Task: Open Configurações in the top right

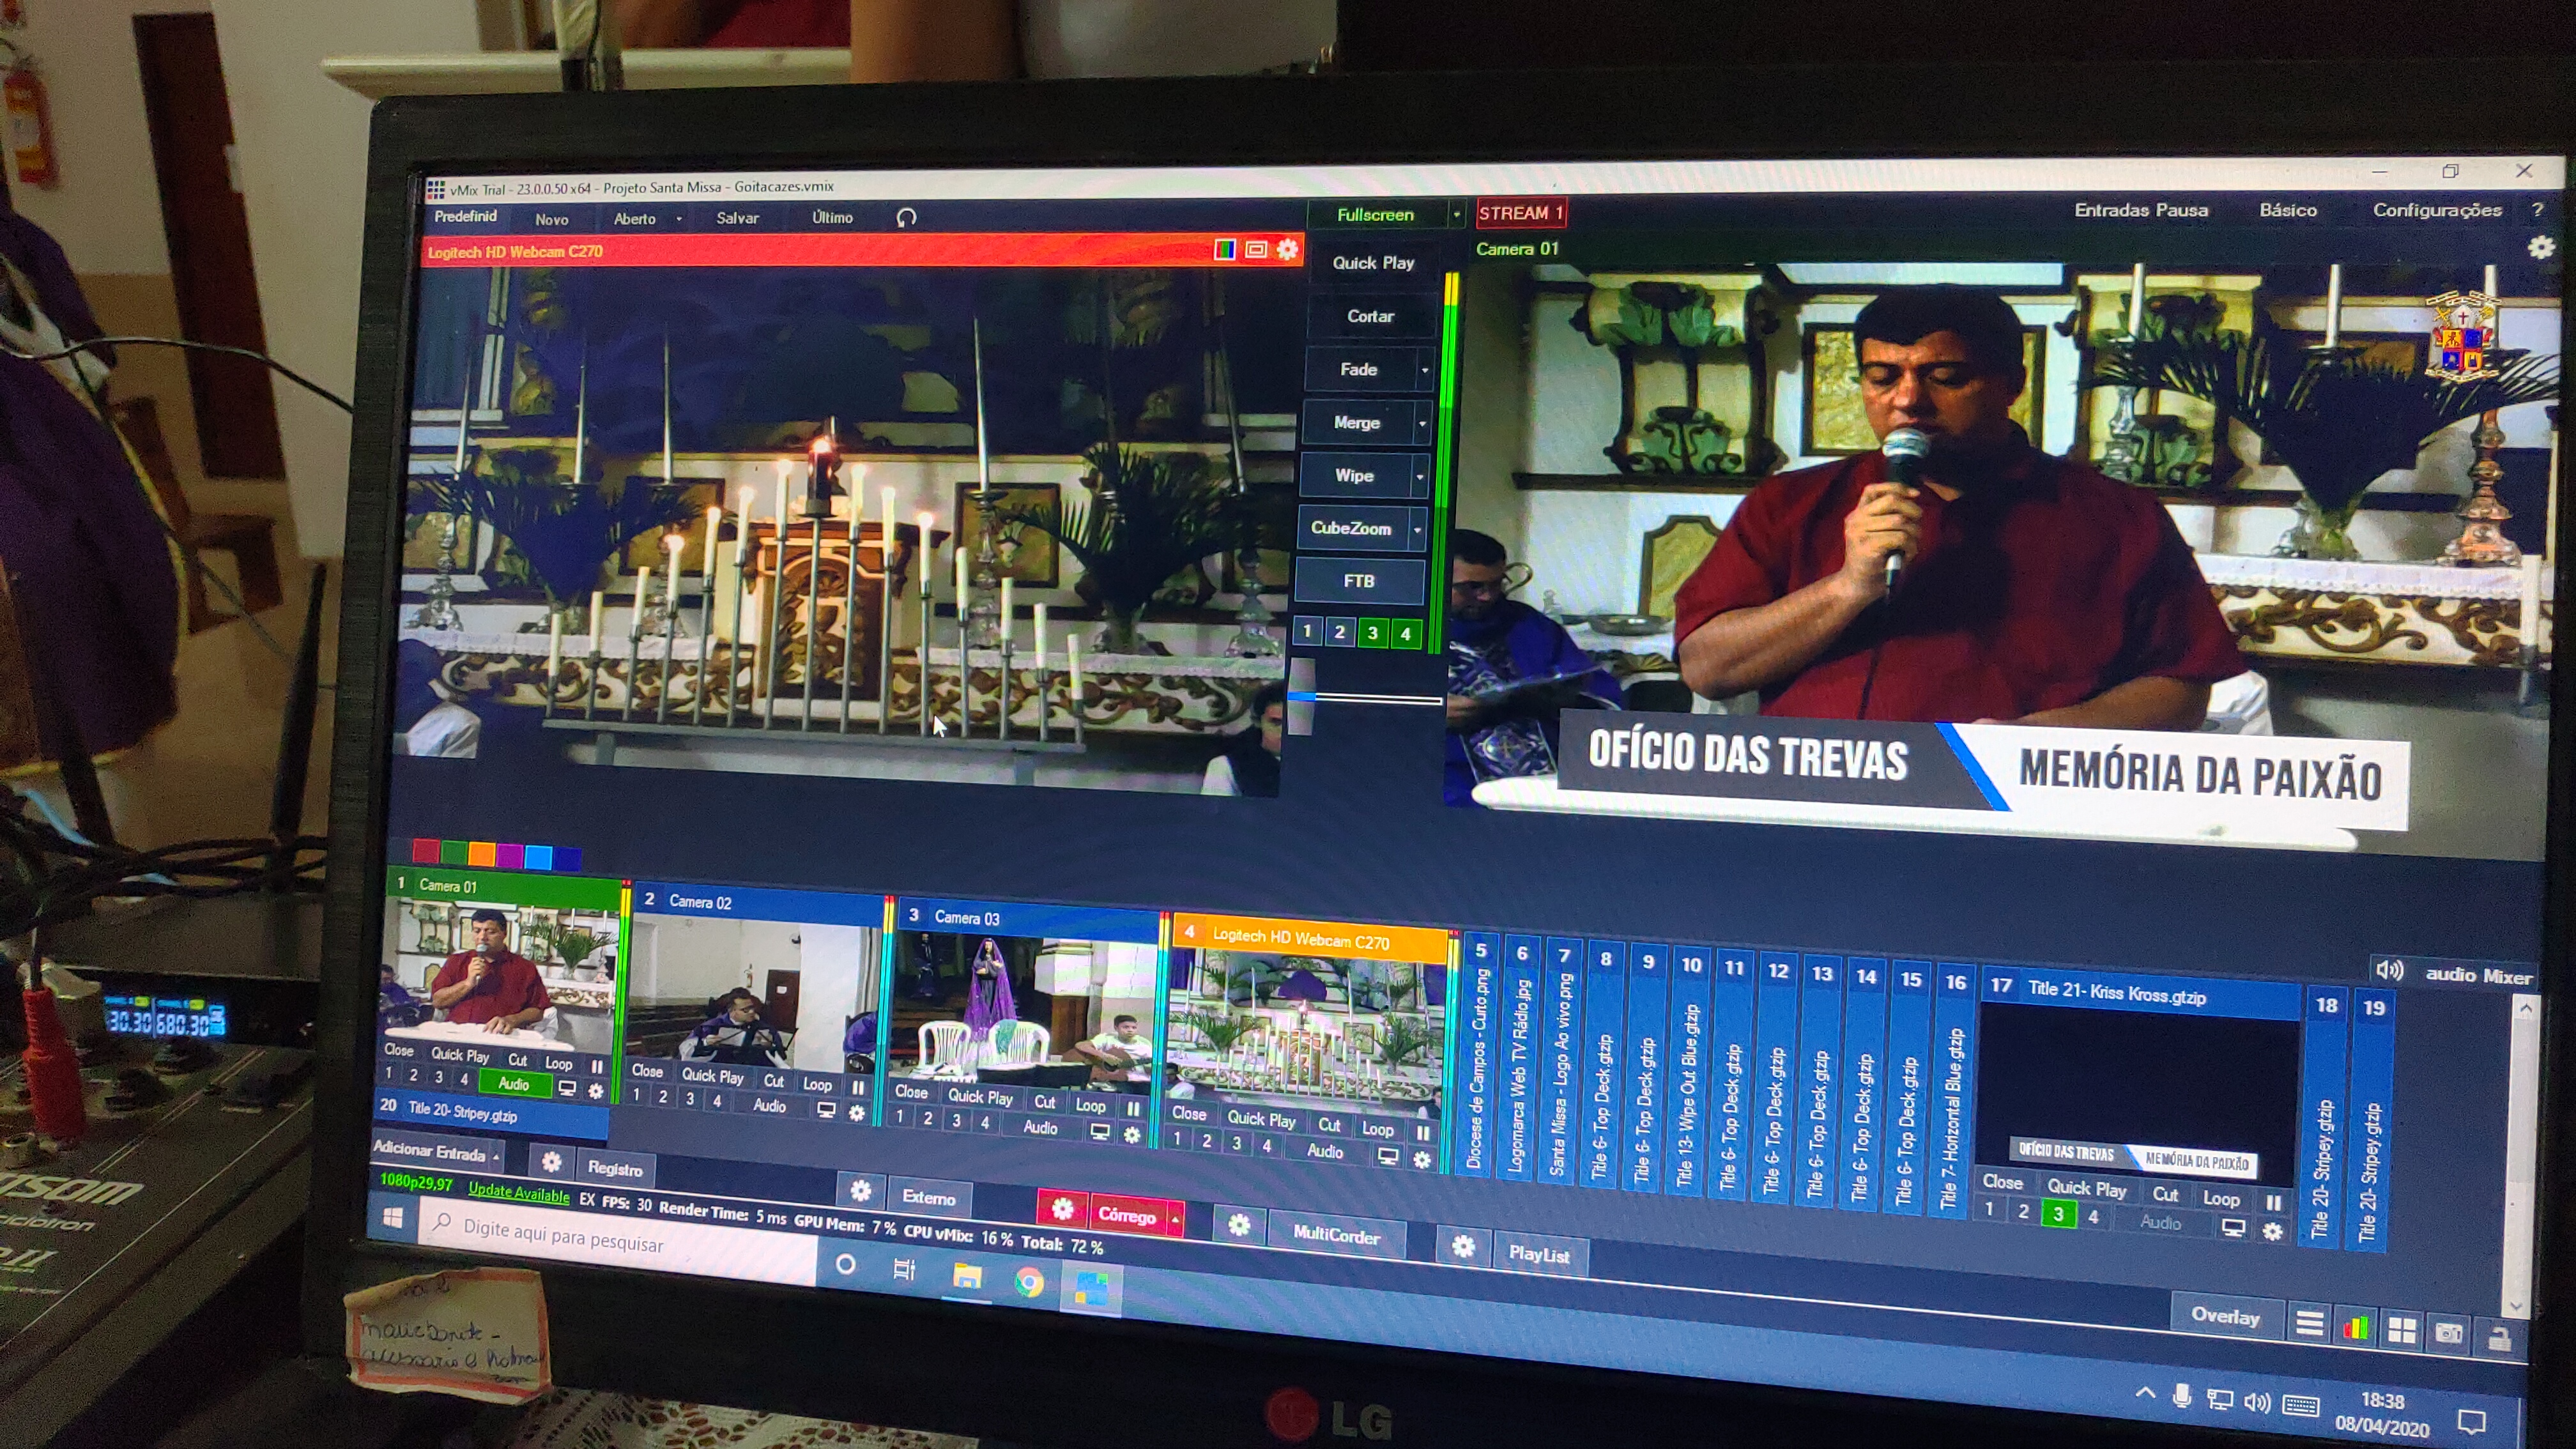Action: point(2437,210)
